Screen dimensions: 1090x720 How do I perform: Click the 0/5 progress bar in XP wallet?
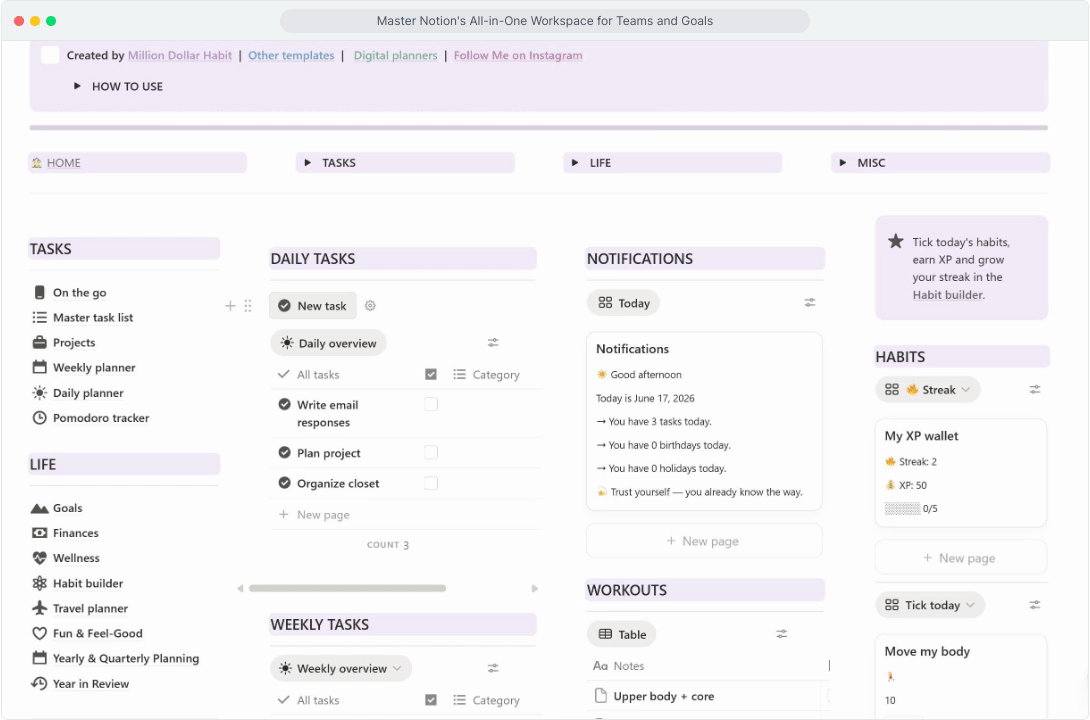tap(902, 509)
